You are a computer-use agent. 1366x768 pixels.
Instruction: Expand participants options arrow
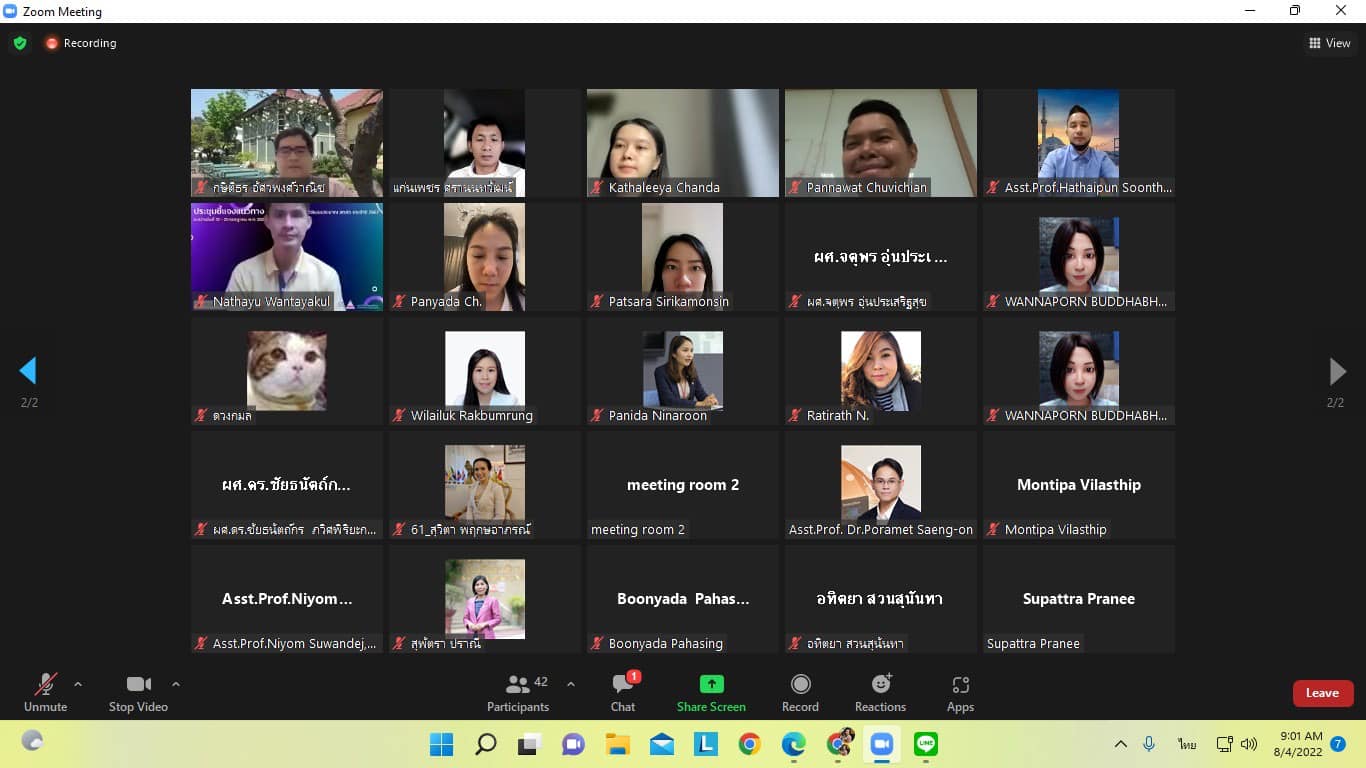571,684
